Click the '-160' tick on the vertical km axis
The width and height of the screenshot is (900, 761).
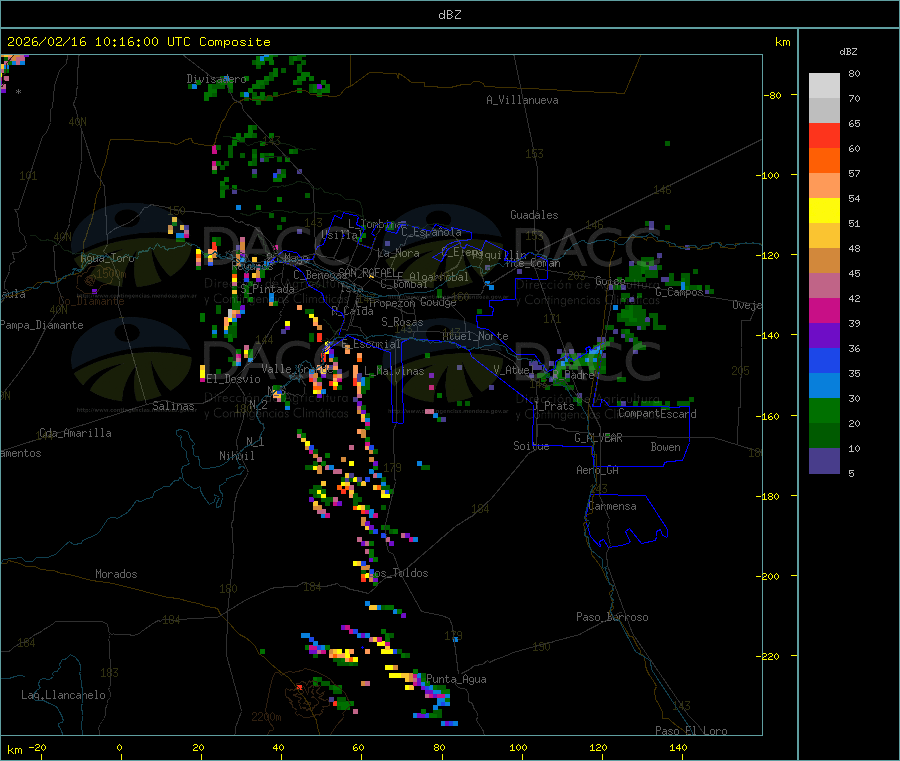pyautogui.click(x=770, y=416)
